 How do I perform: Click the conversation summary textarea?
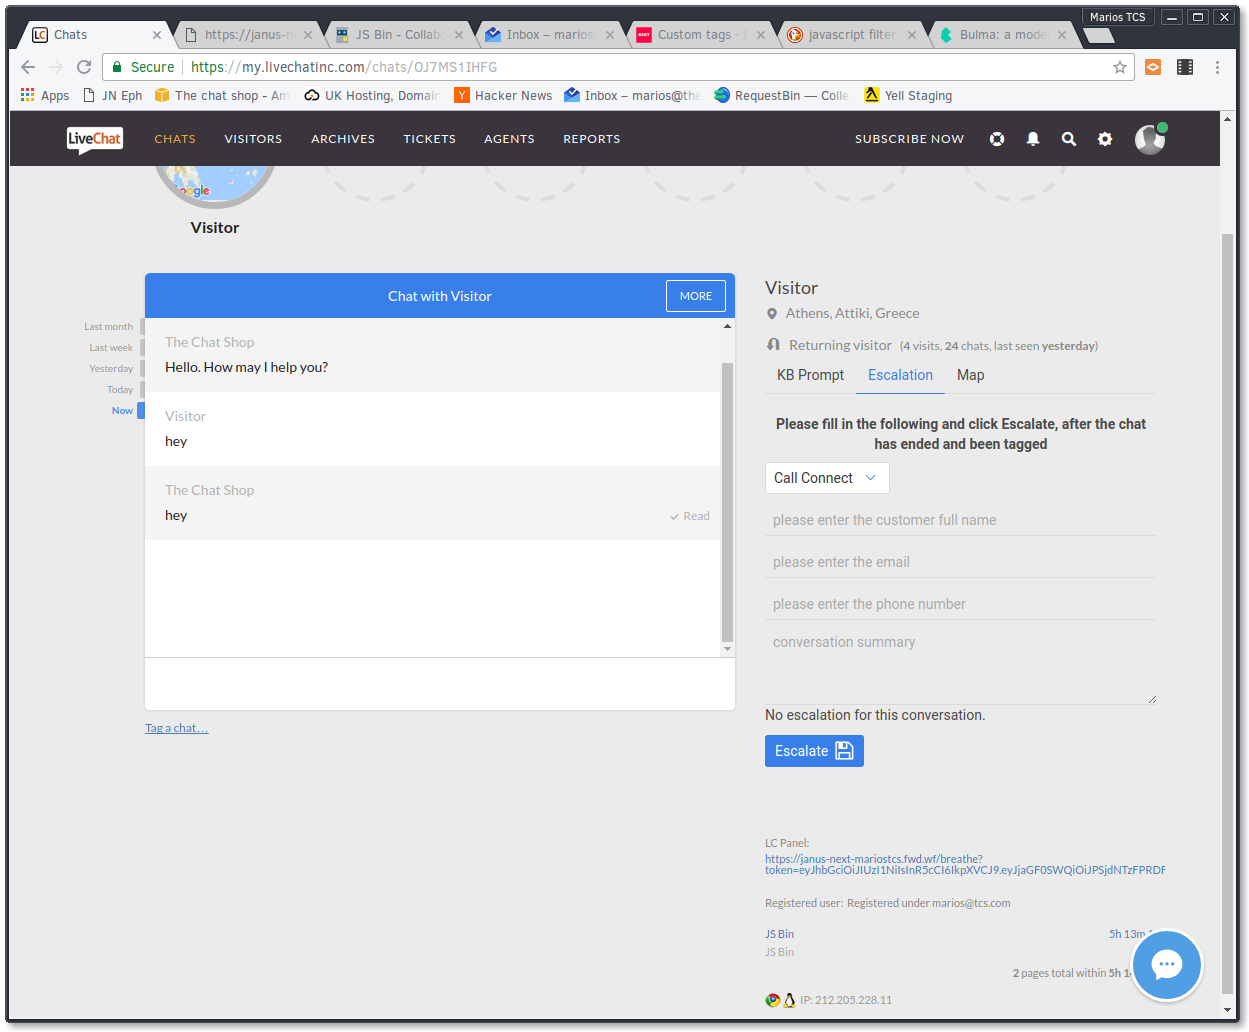(x=961, y=667)
